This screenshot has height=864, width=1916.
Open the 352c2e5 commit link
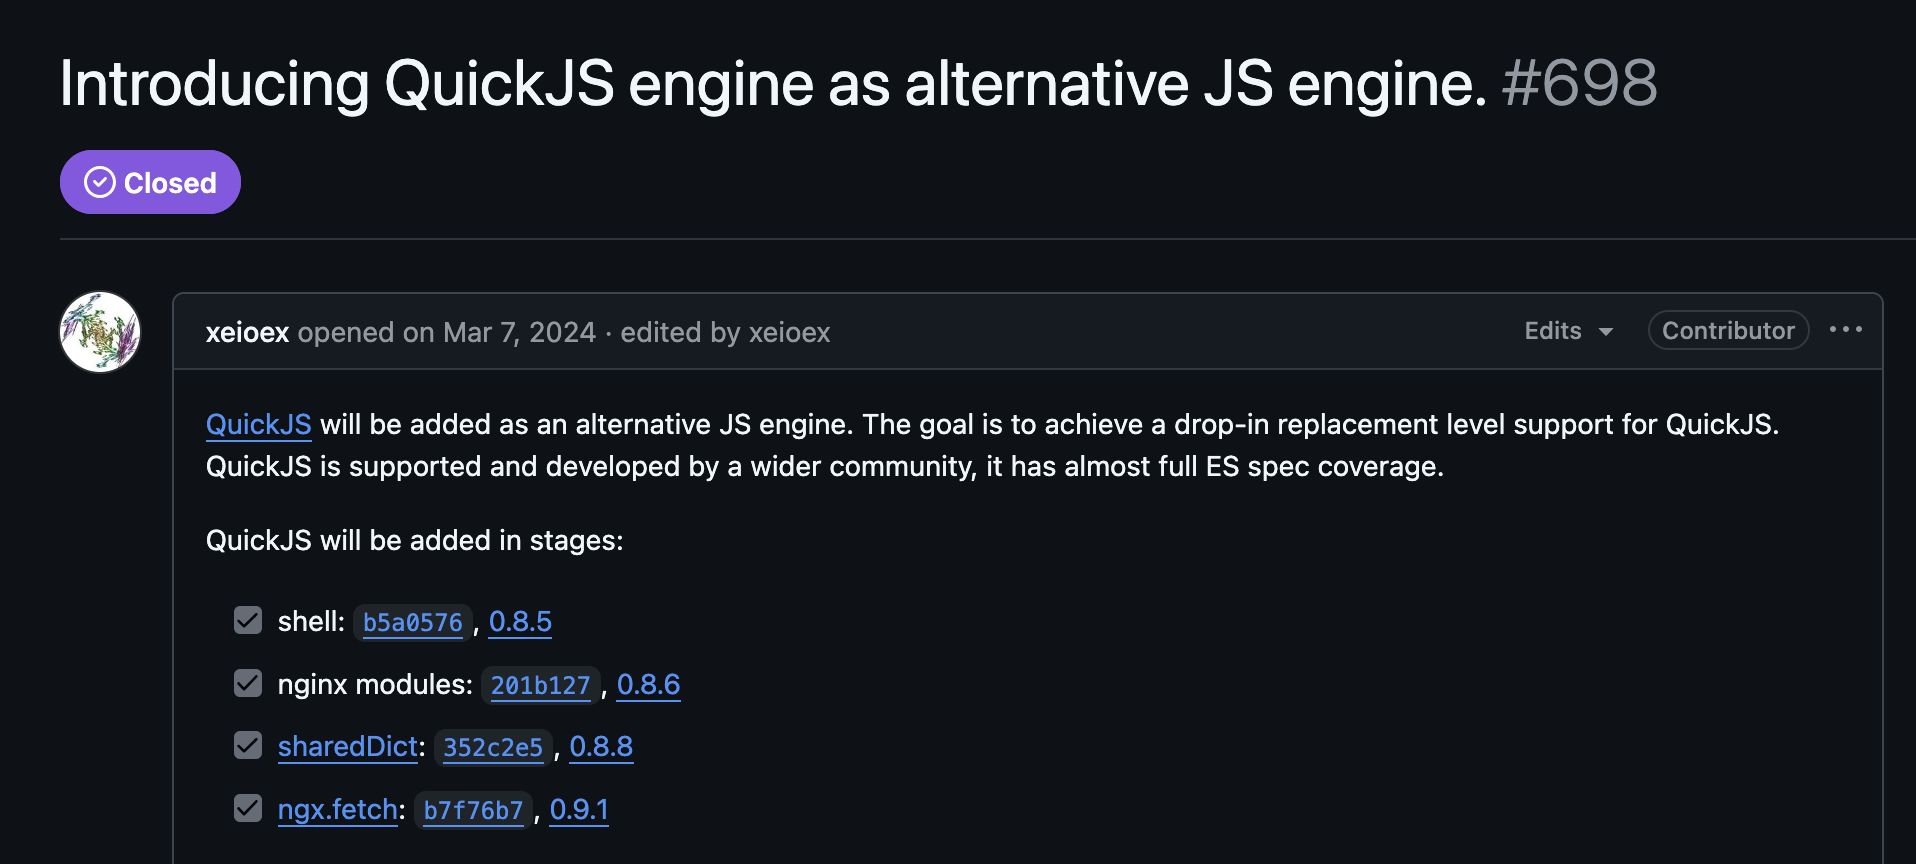pyautogui.click(x=493, y=747)
